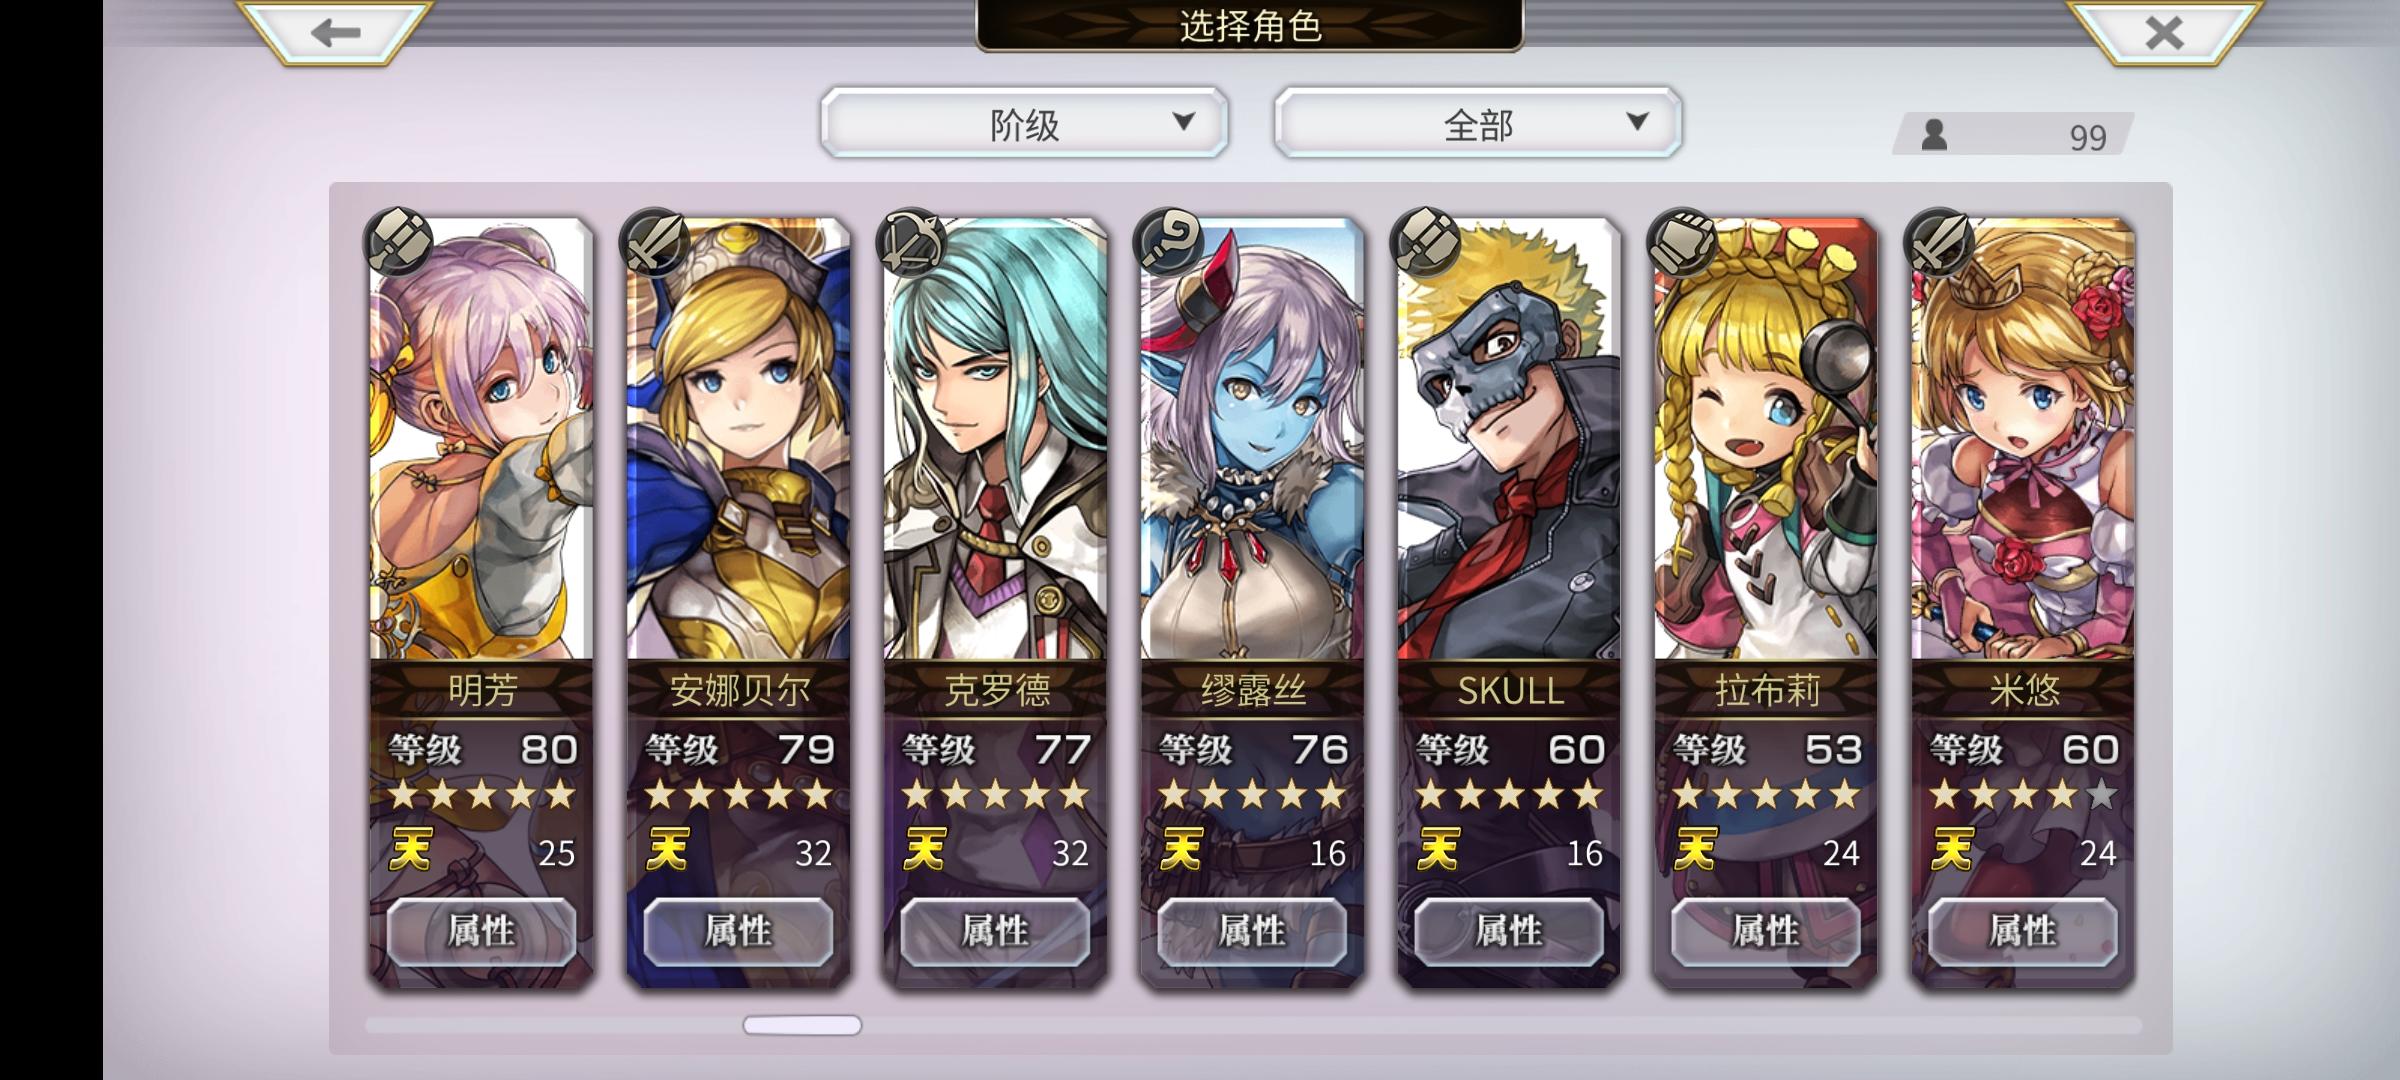2400x1080 pixels.
Task: Open the 全部 filter dropdown
Action: (x=1478, y=122)
